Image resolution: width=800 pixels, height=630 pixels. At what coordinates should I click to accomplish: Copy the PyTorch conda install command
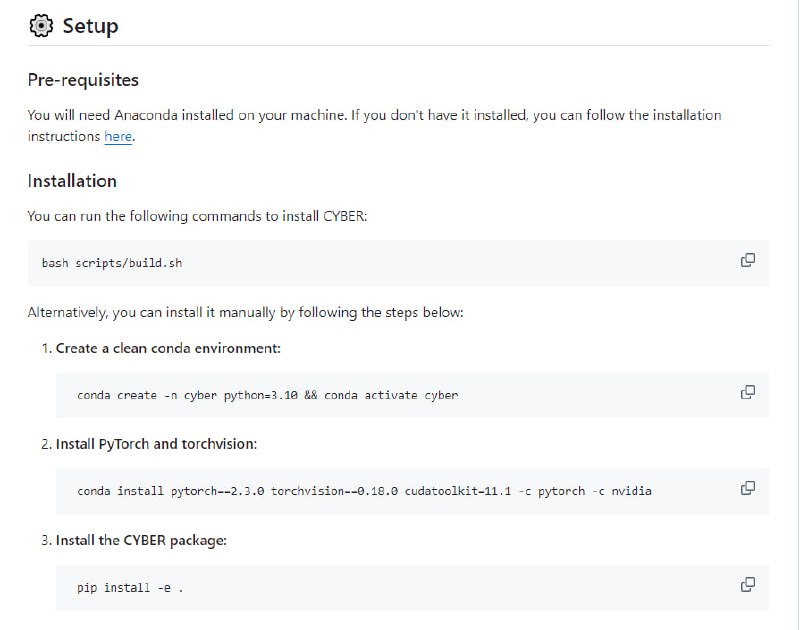click(x=747, y=488)
